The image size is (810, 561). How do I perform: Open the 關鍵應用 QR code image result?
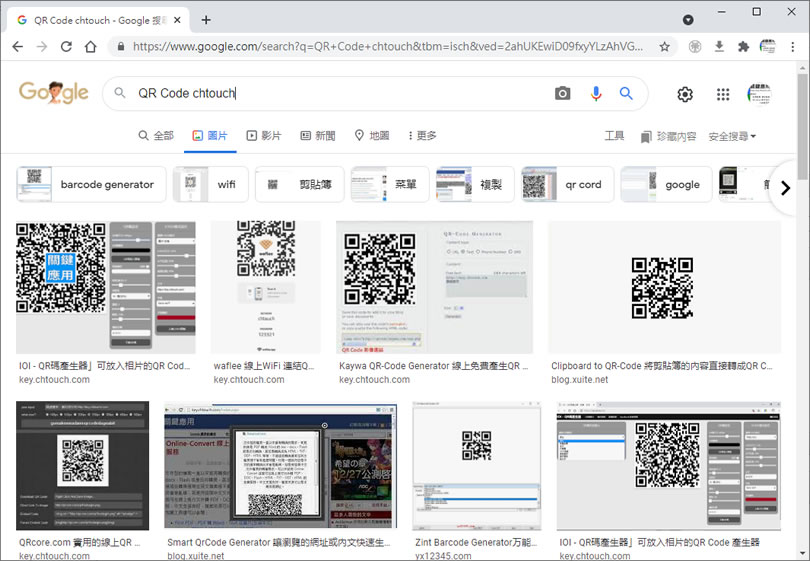106,287
